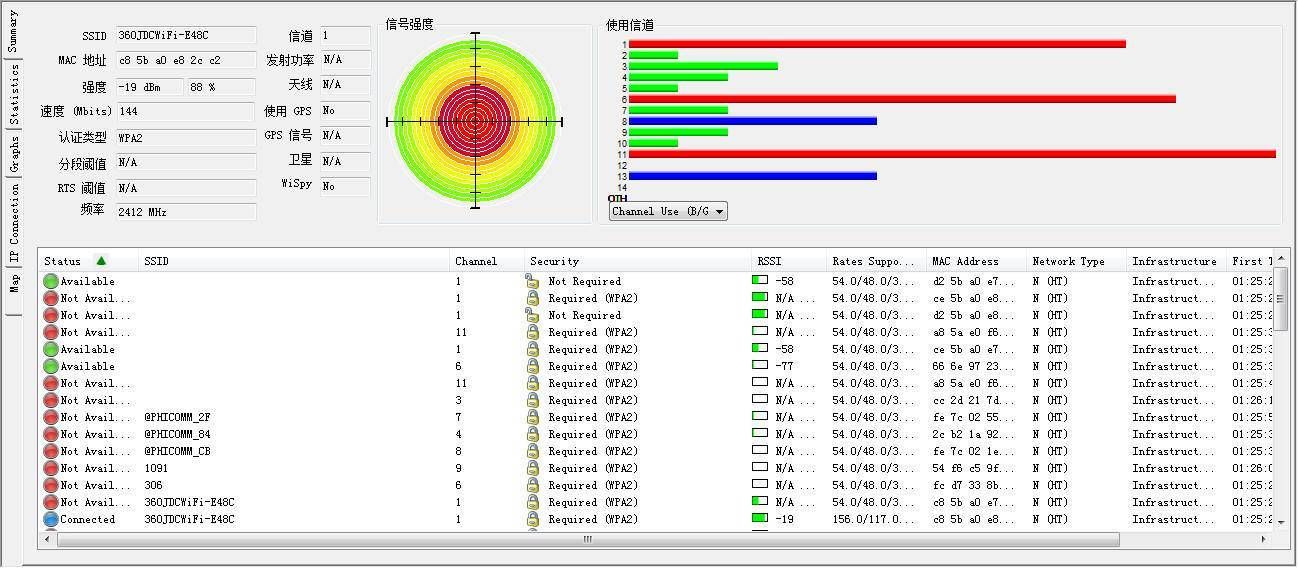
Task: Click RSSI signal bar icon in 1091 row
Action: (x=760, y=468)
